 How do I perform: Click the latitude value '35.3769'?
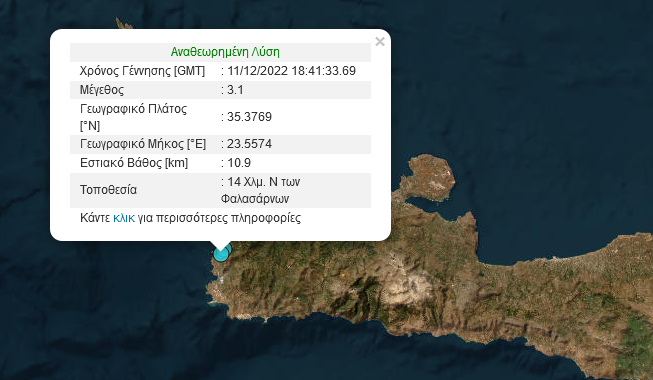click(x=249, y=117)
